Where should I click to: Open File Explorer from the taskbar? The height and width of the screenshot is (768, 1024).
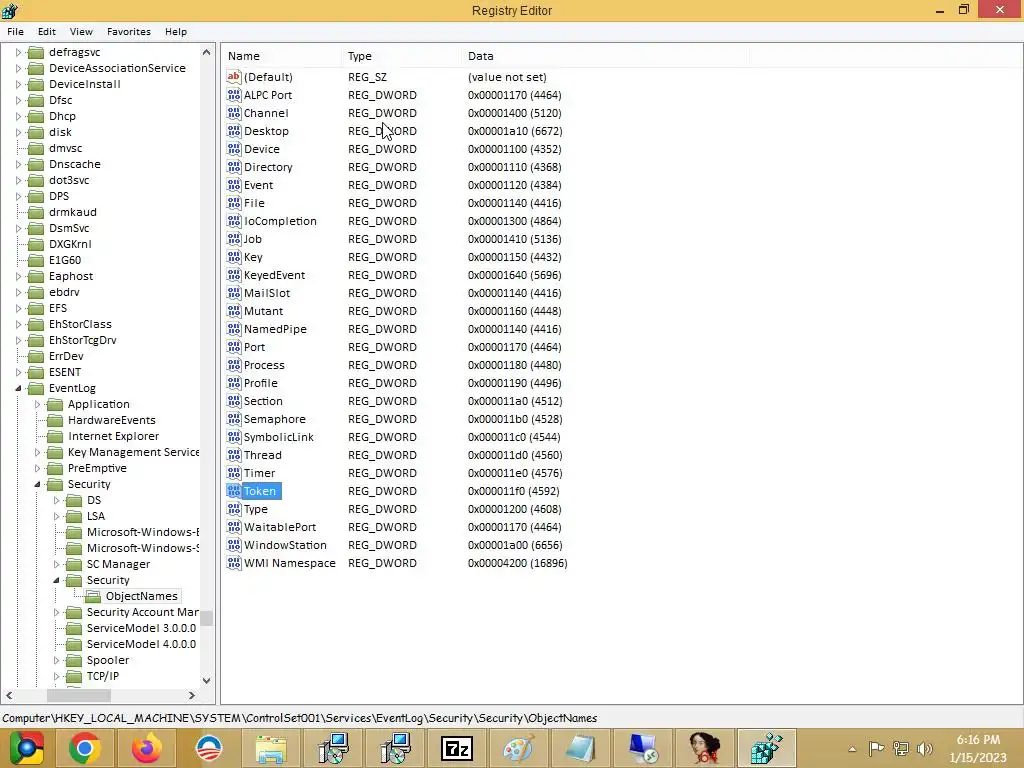pos(270,748)
